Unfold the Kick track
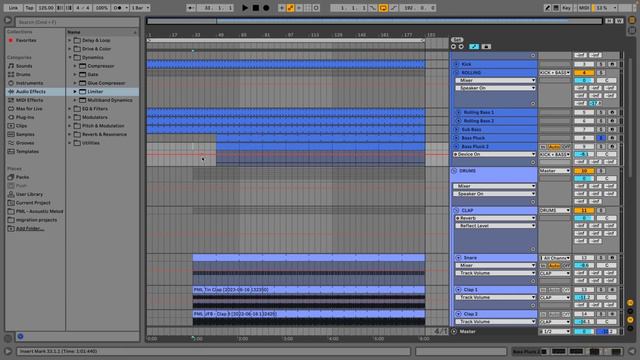 pos(457,64)
